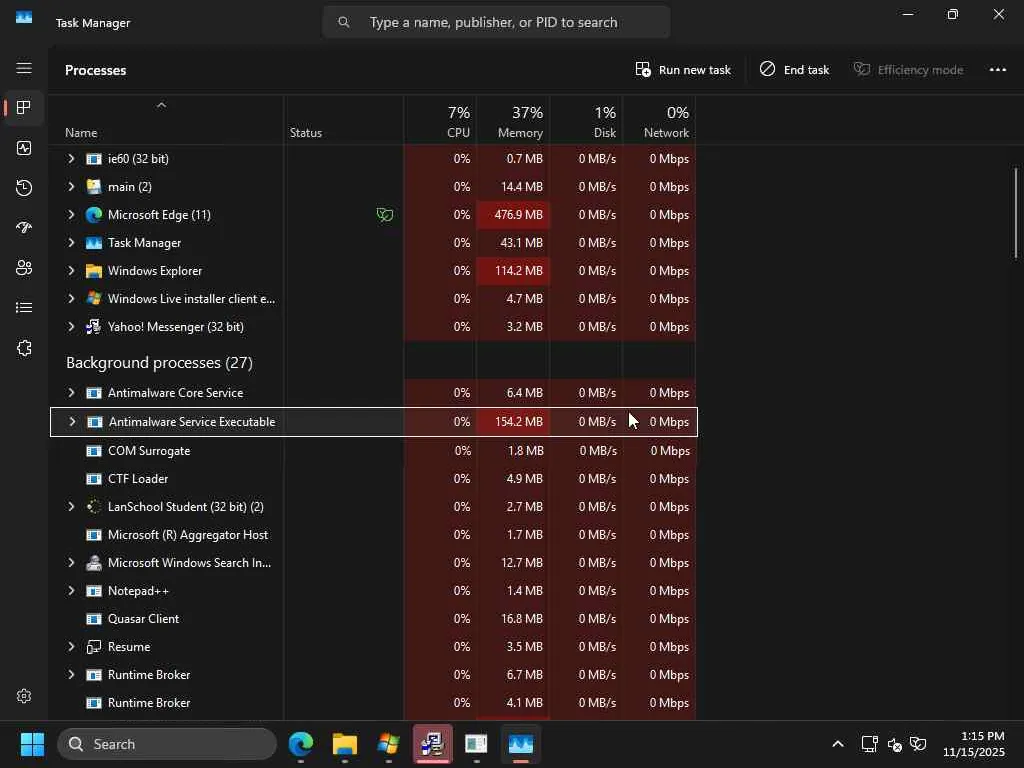Open the Startup apps sidebar icon
Viewport: 1024px width, 768px height.
24,228
